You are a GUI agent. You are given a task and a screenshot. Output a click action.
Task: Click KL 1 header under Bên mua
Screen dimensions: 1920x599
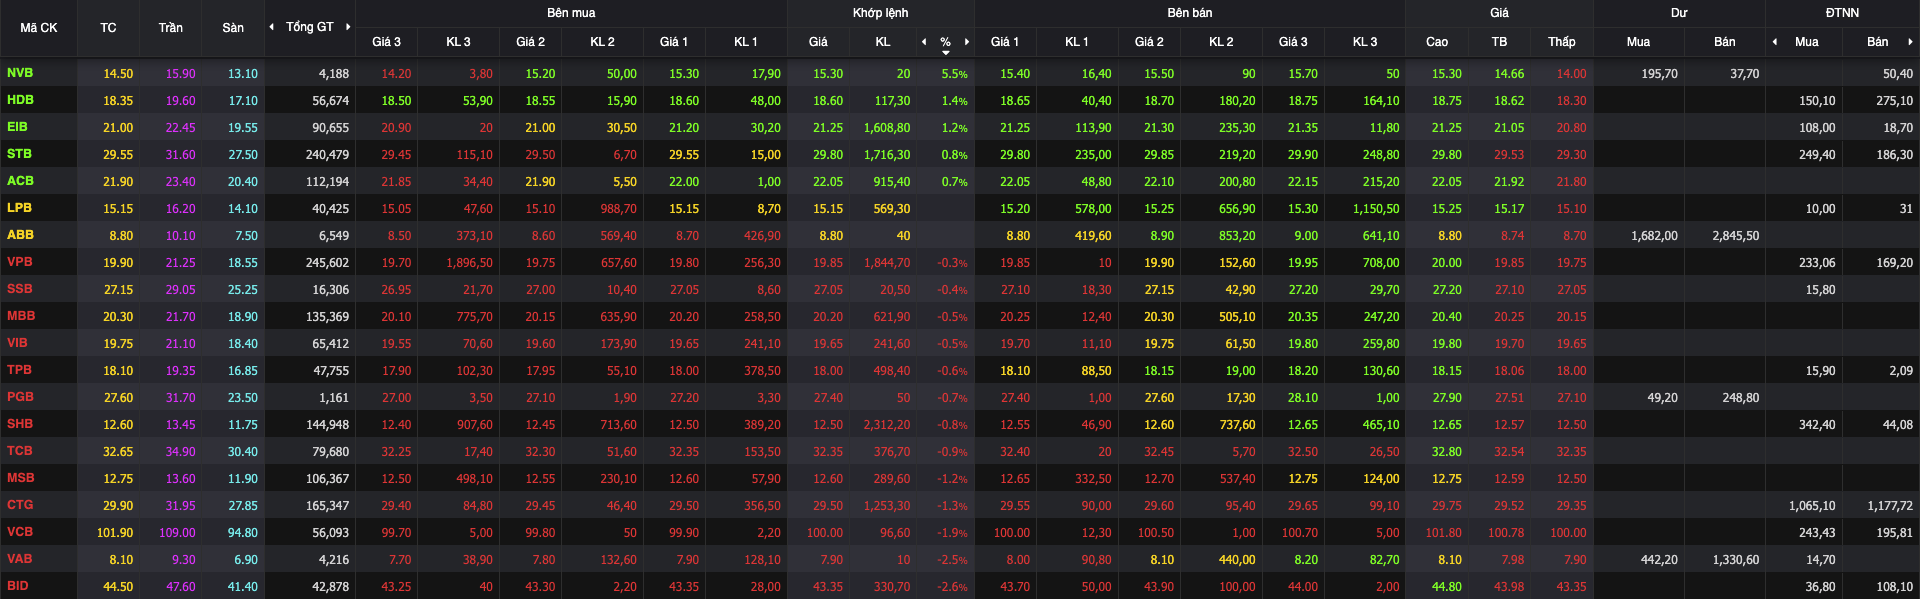pos(746,42)
